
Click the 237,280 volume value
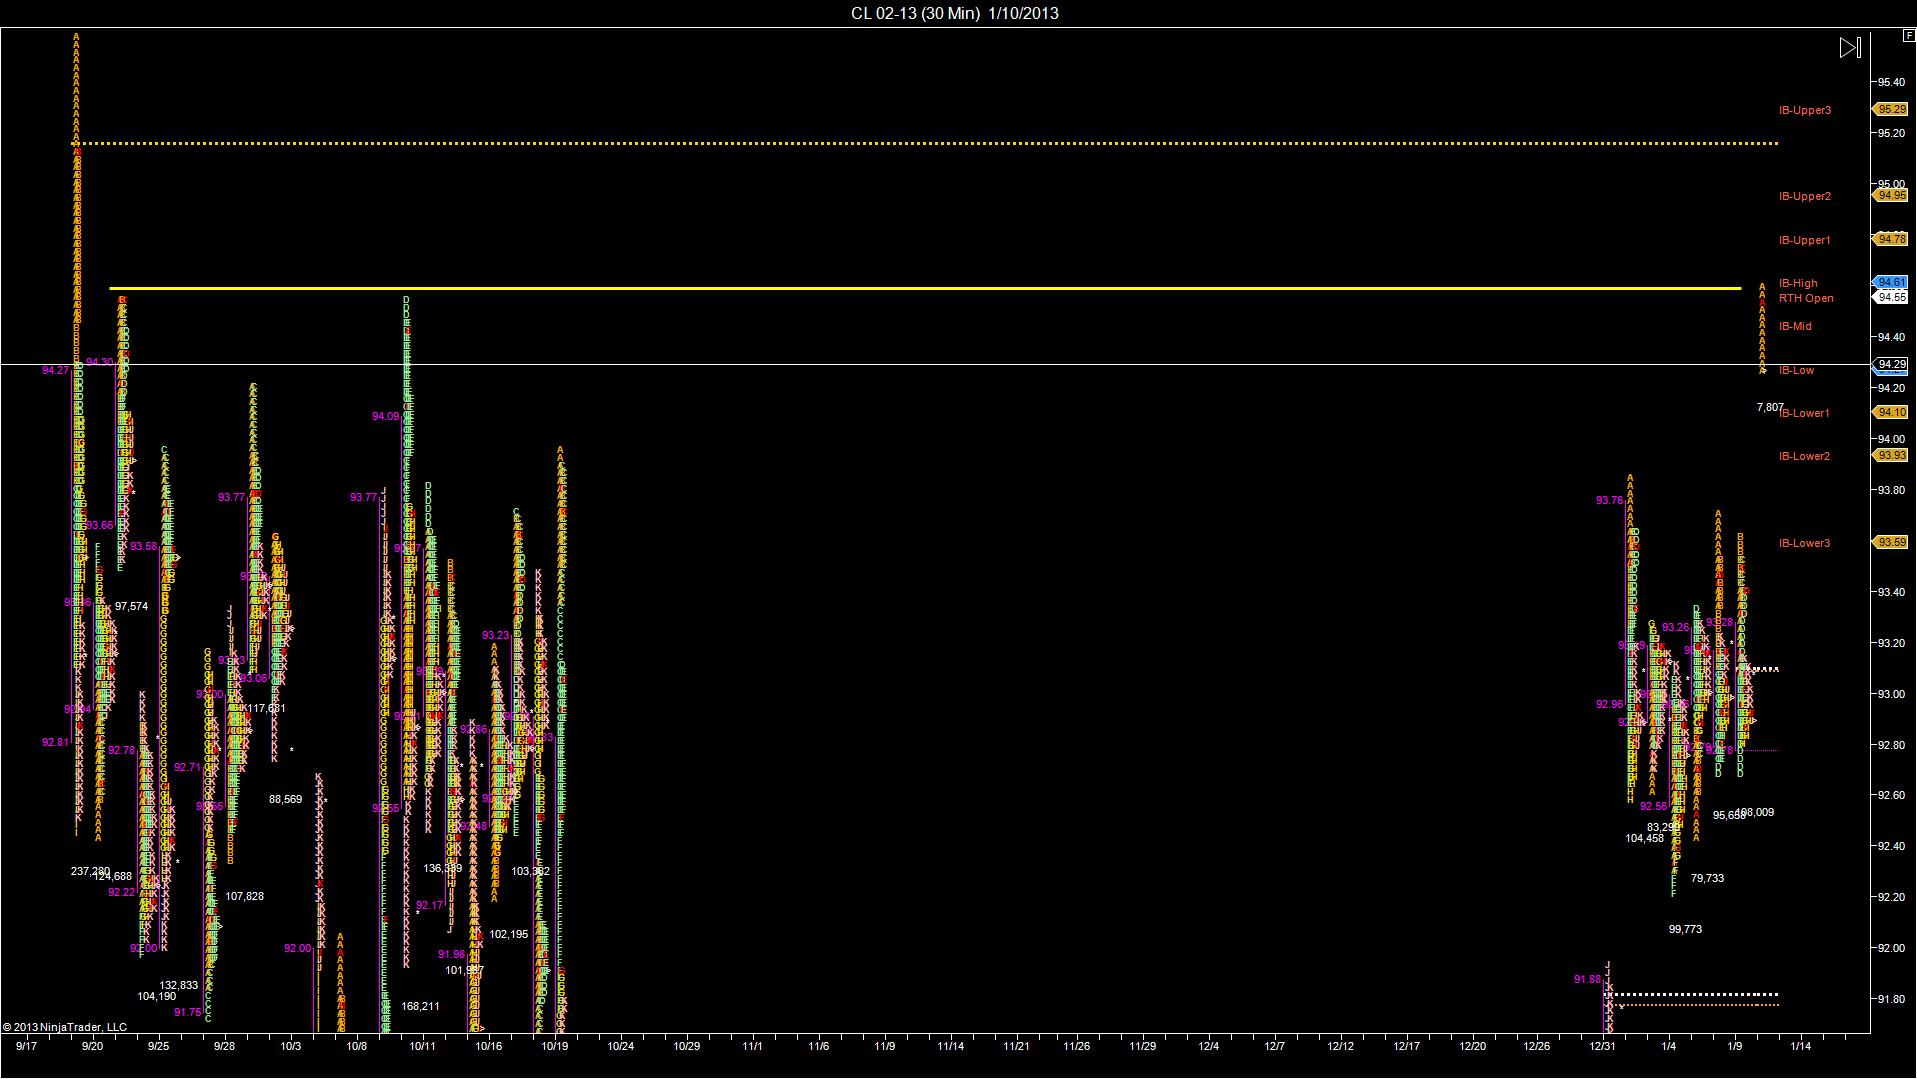tap(90, 871)
